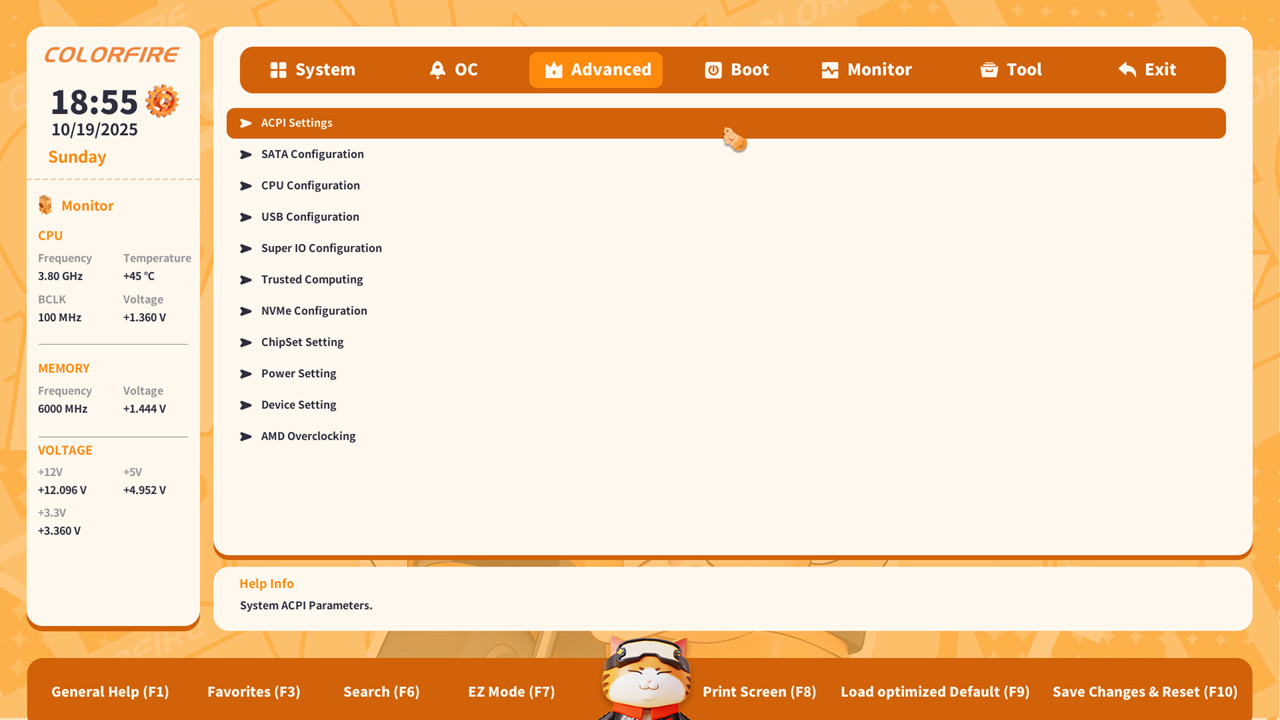Click the tiger cat mascot at the bottom
This screenshot has width=1280, height=720.
[645, 678]
